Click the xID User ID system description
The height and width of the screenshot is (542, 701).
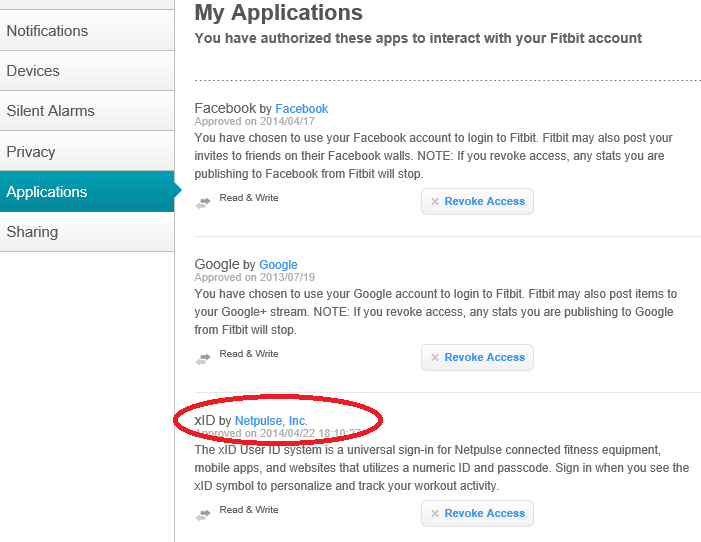click(442, 468)
